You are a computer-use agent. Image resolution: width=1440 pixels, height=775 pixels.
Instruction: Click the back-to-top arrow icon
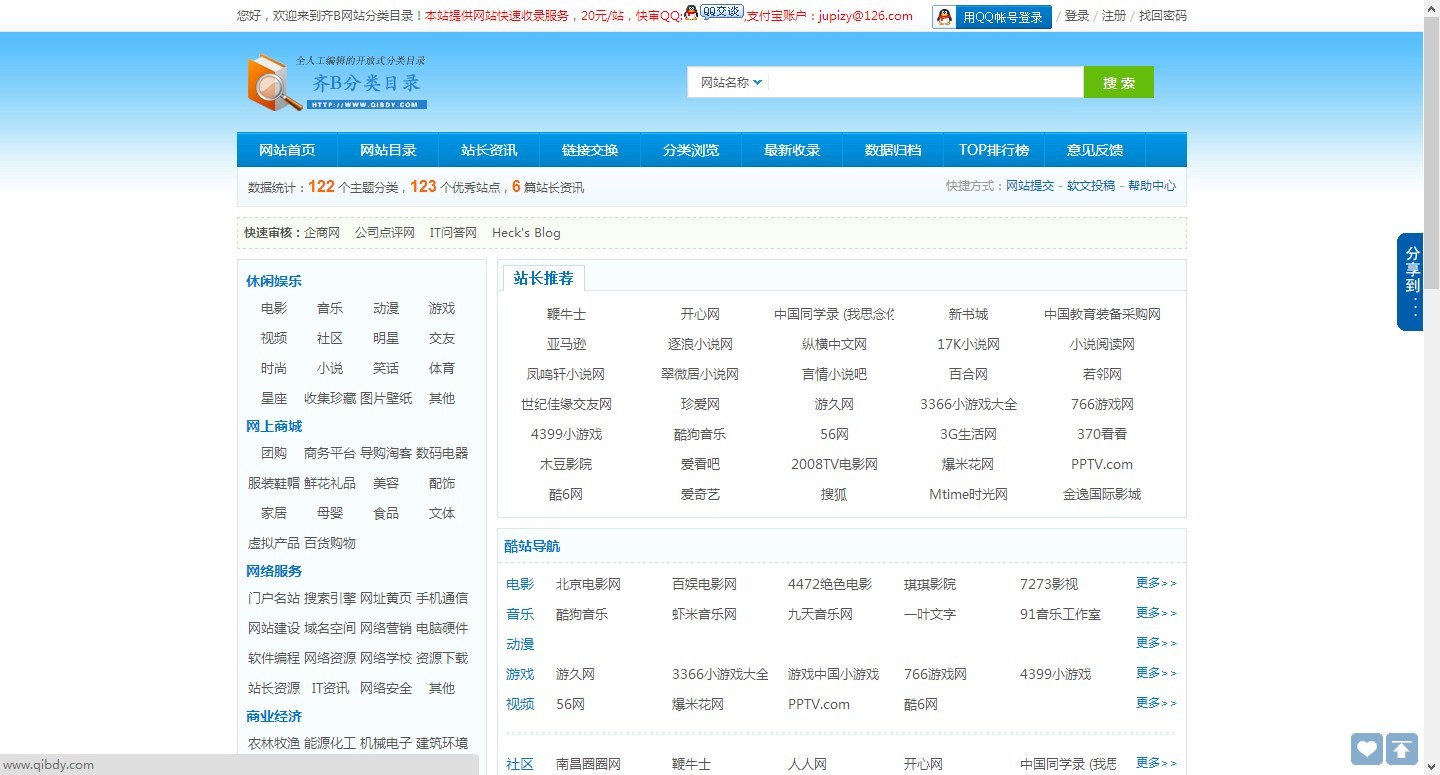(x=1402, y=748)
